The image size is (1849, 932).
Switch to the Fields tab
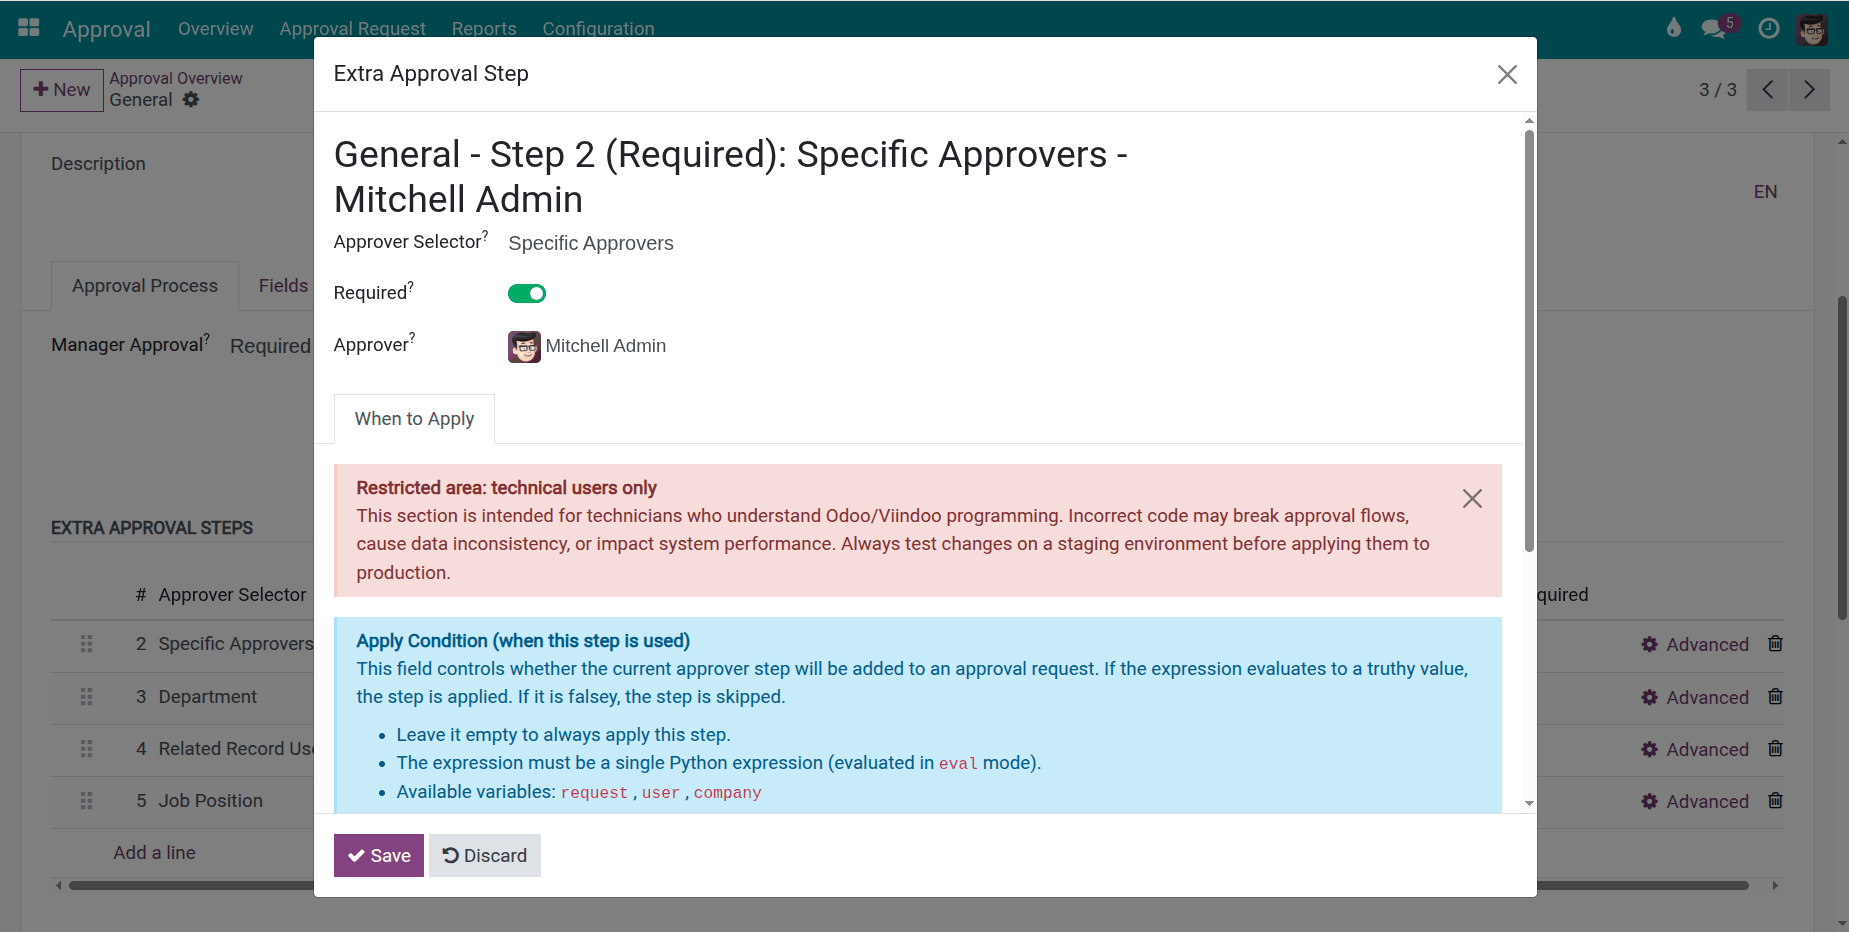[x=283, y=285]
